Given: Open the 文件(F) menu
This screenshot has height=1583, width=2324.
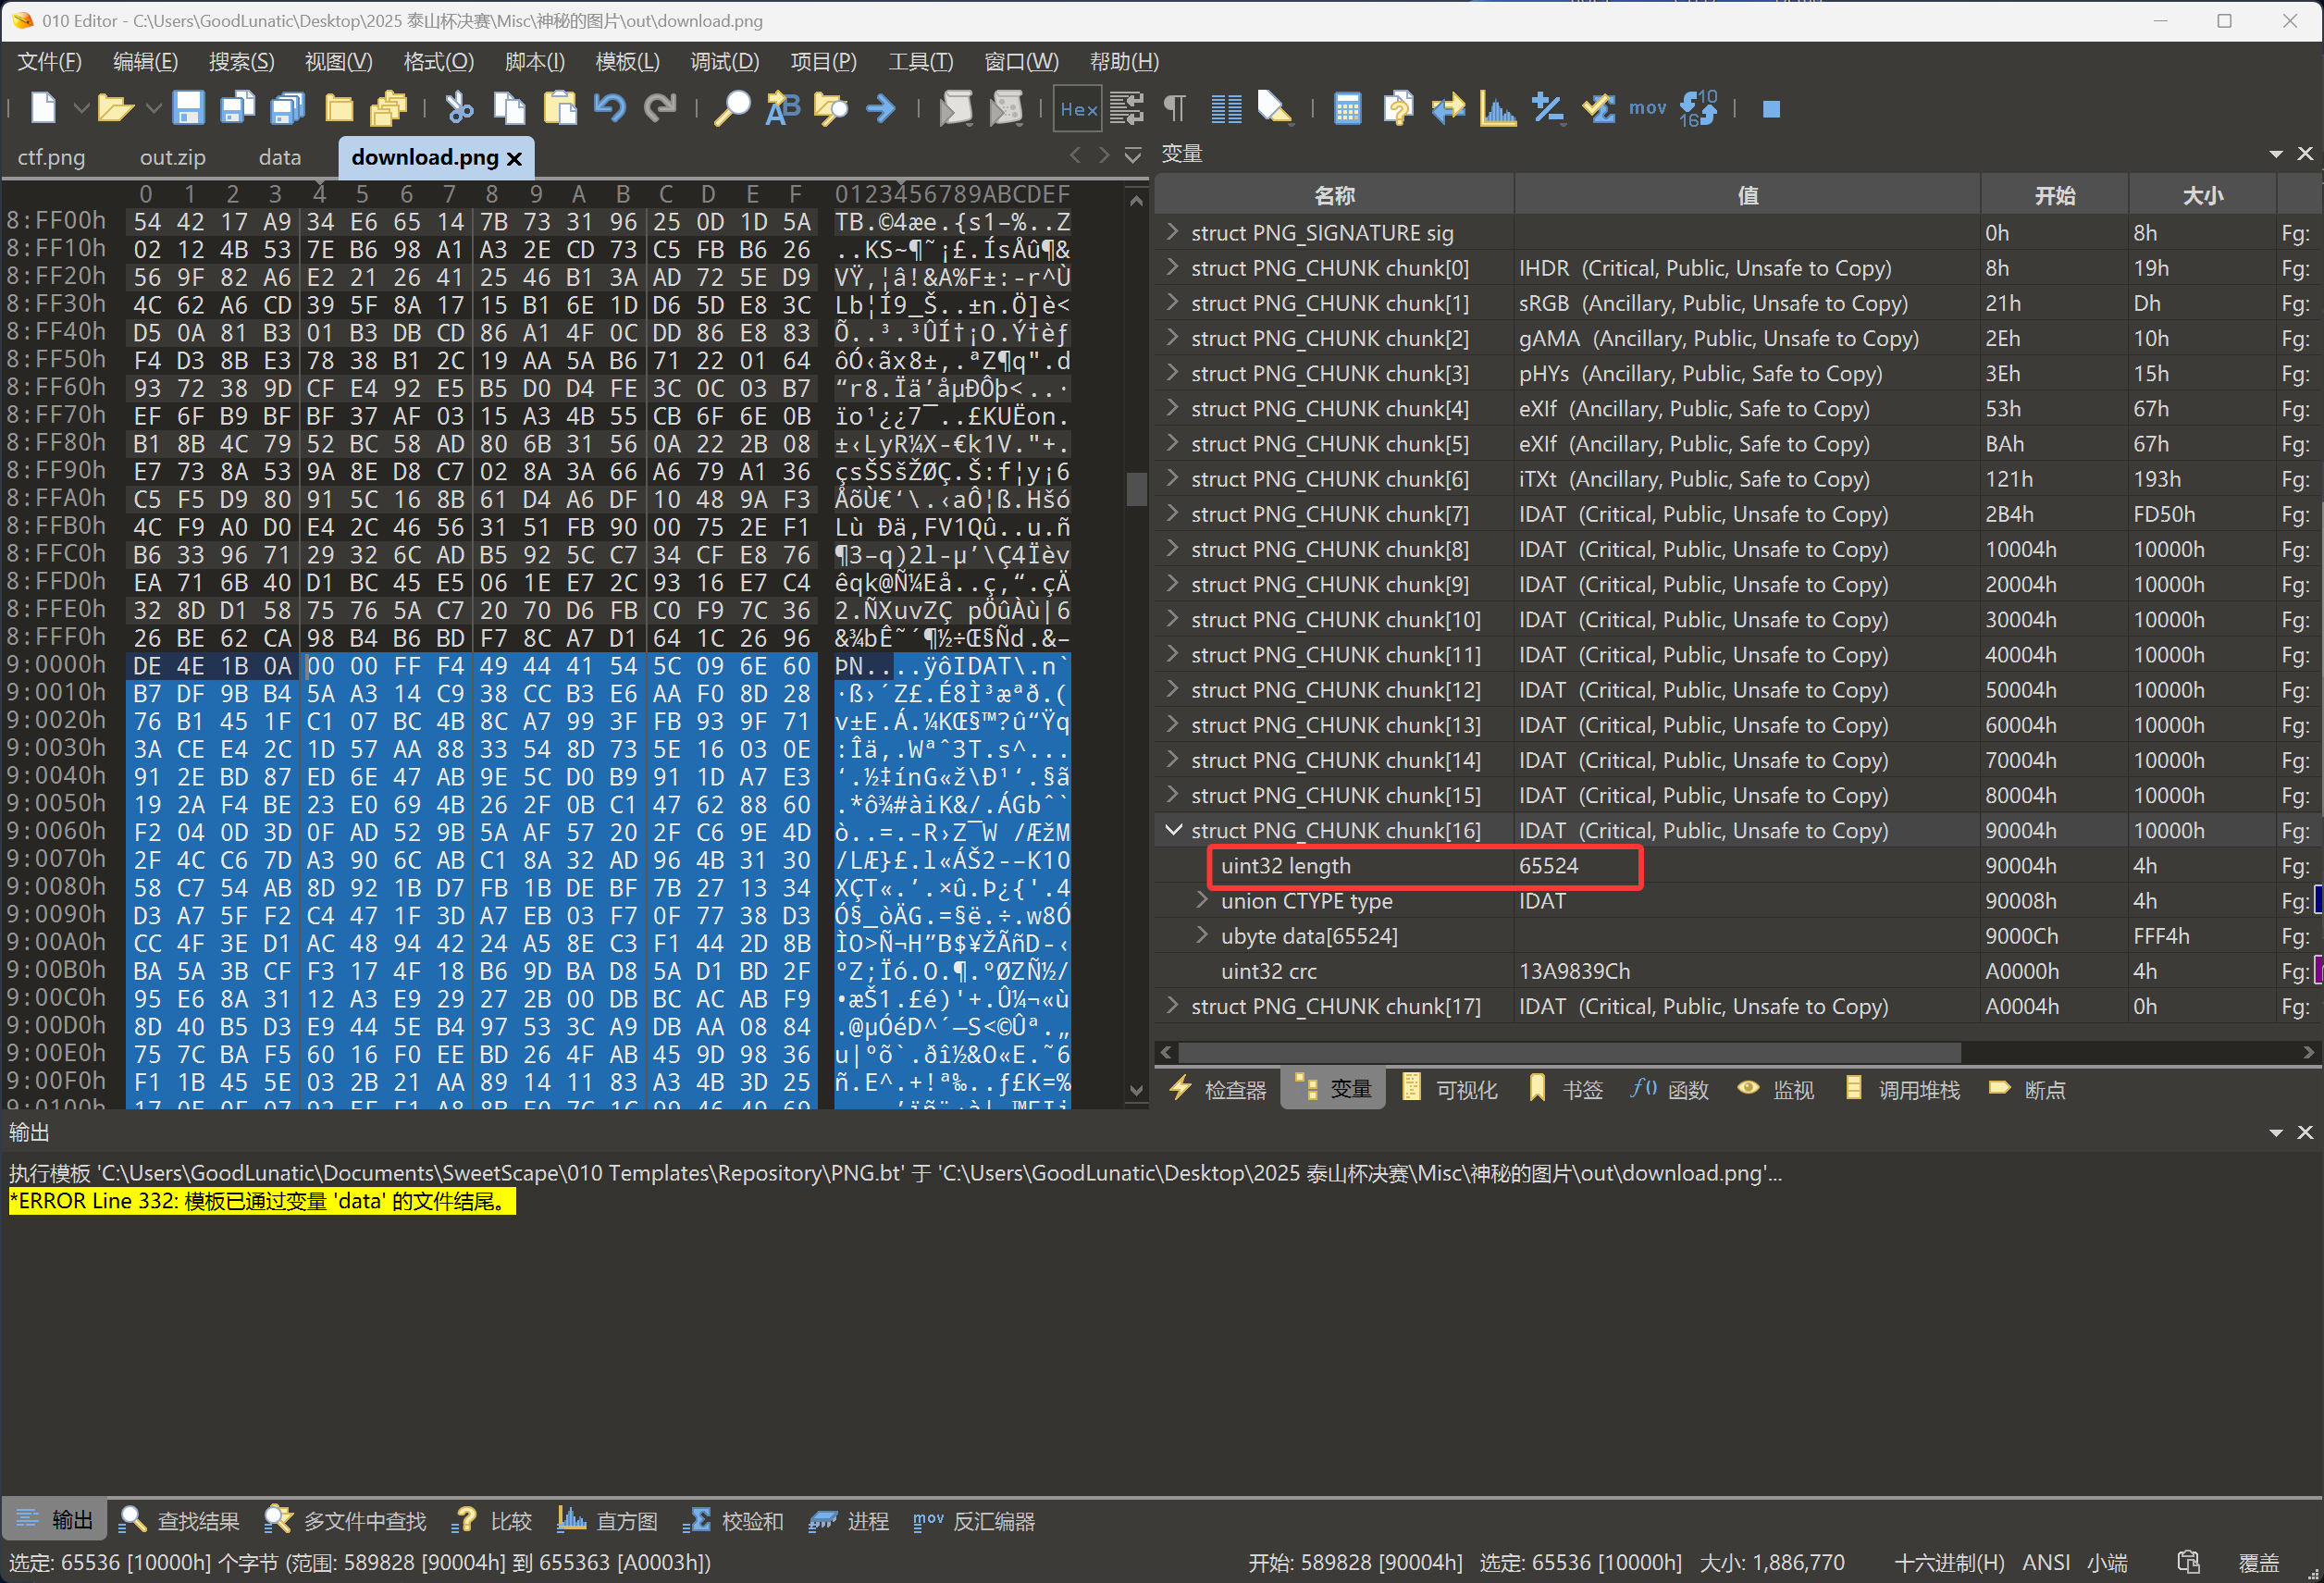Looking at the screenshot, I should point(49,62).
